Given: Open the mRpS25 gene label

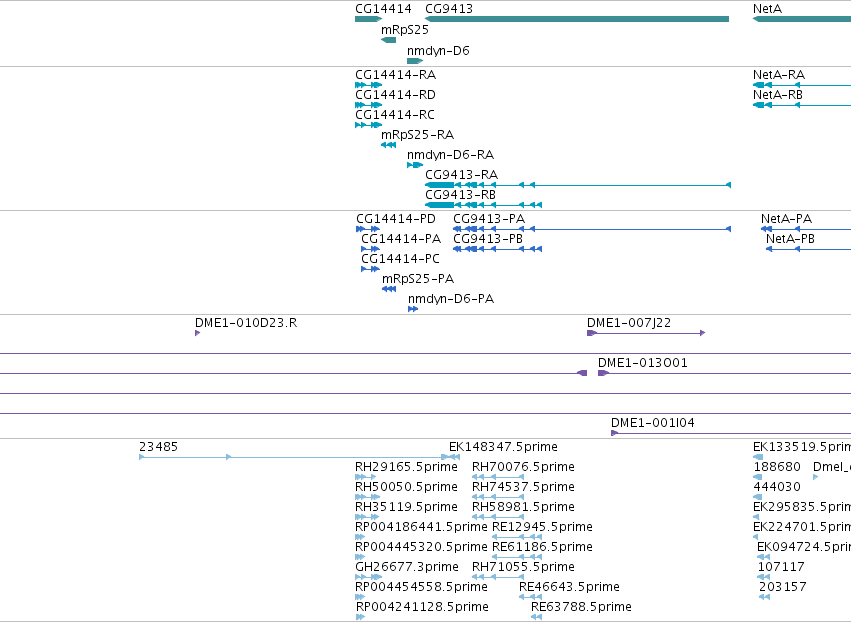Looking at the screenshot, I should [x=405, y=30].
